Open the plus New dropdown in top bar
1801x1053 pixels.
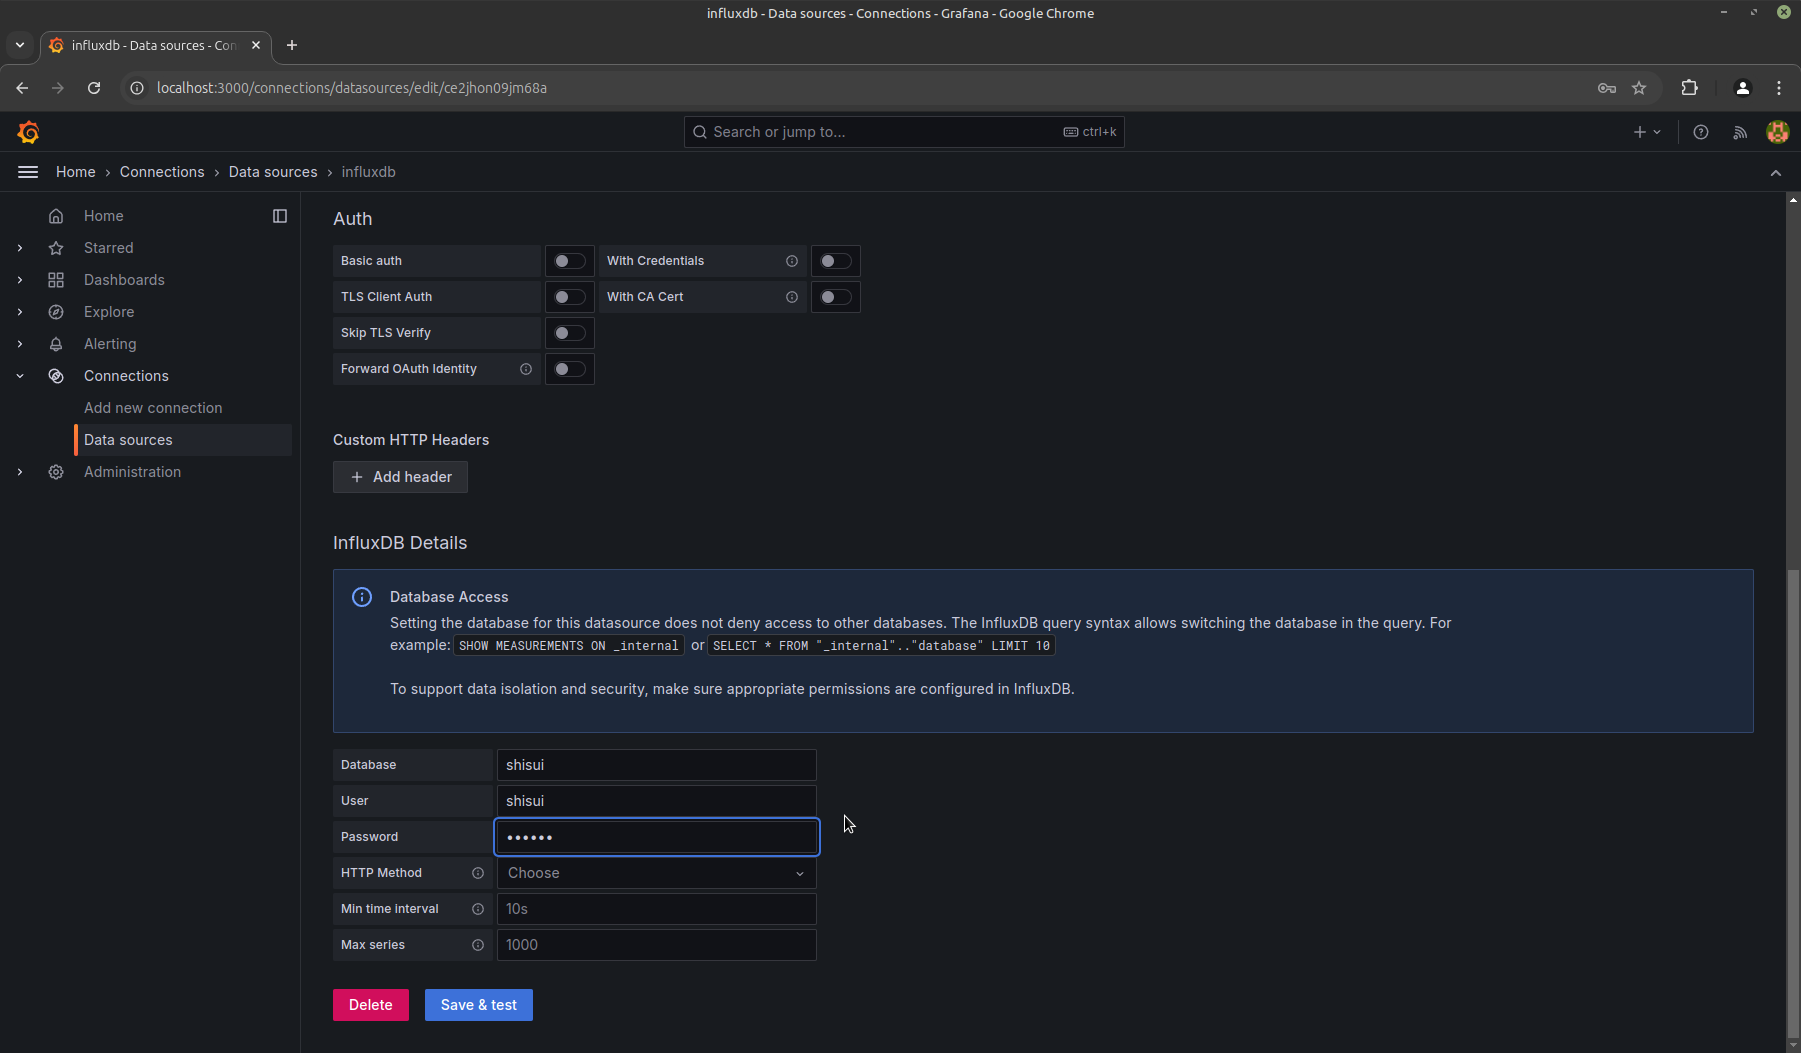click(1647, 132)
